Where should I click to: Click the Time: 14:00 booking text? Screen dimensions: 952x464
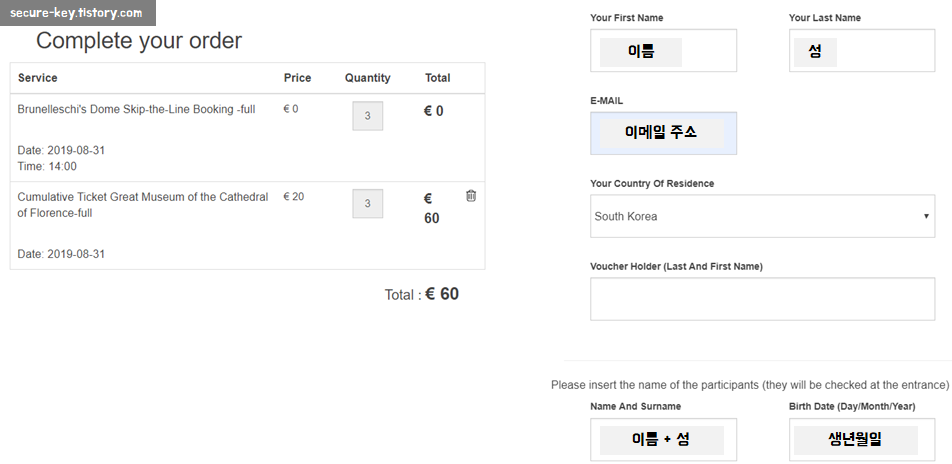tap(47, 166)
